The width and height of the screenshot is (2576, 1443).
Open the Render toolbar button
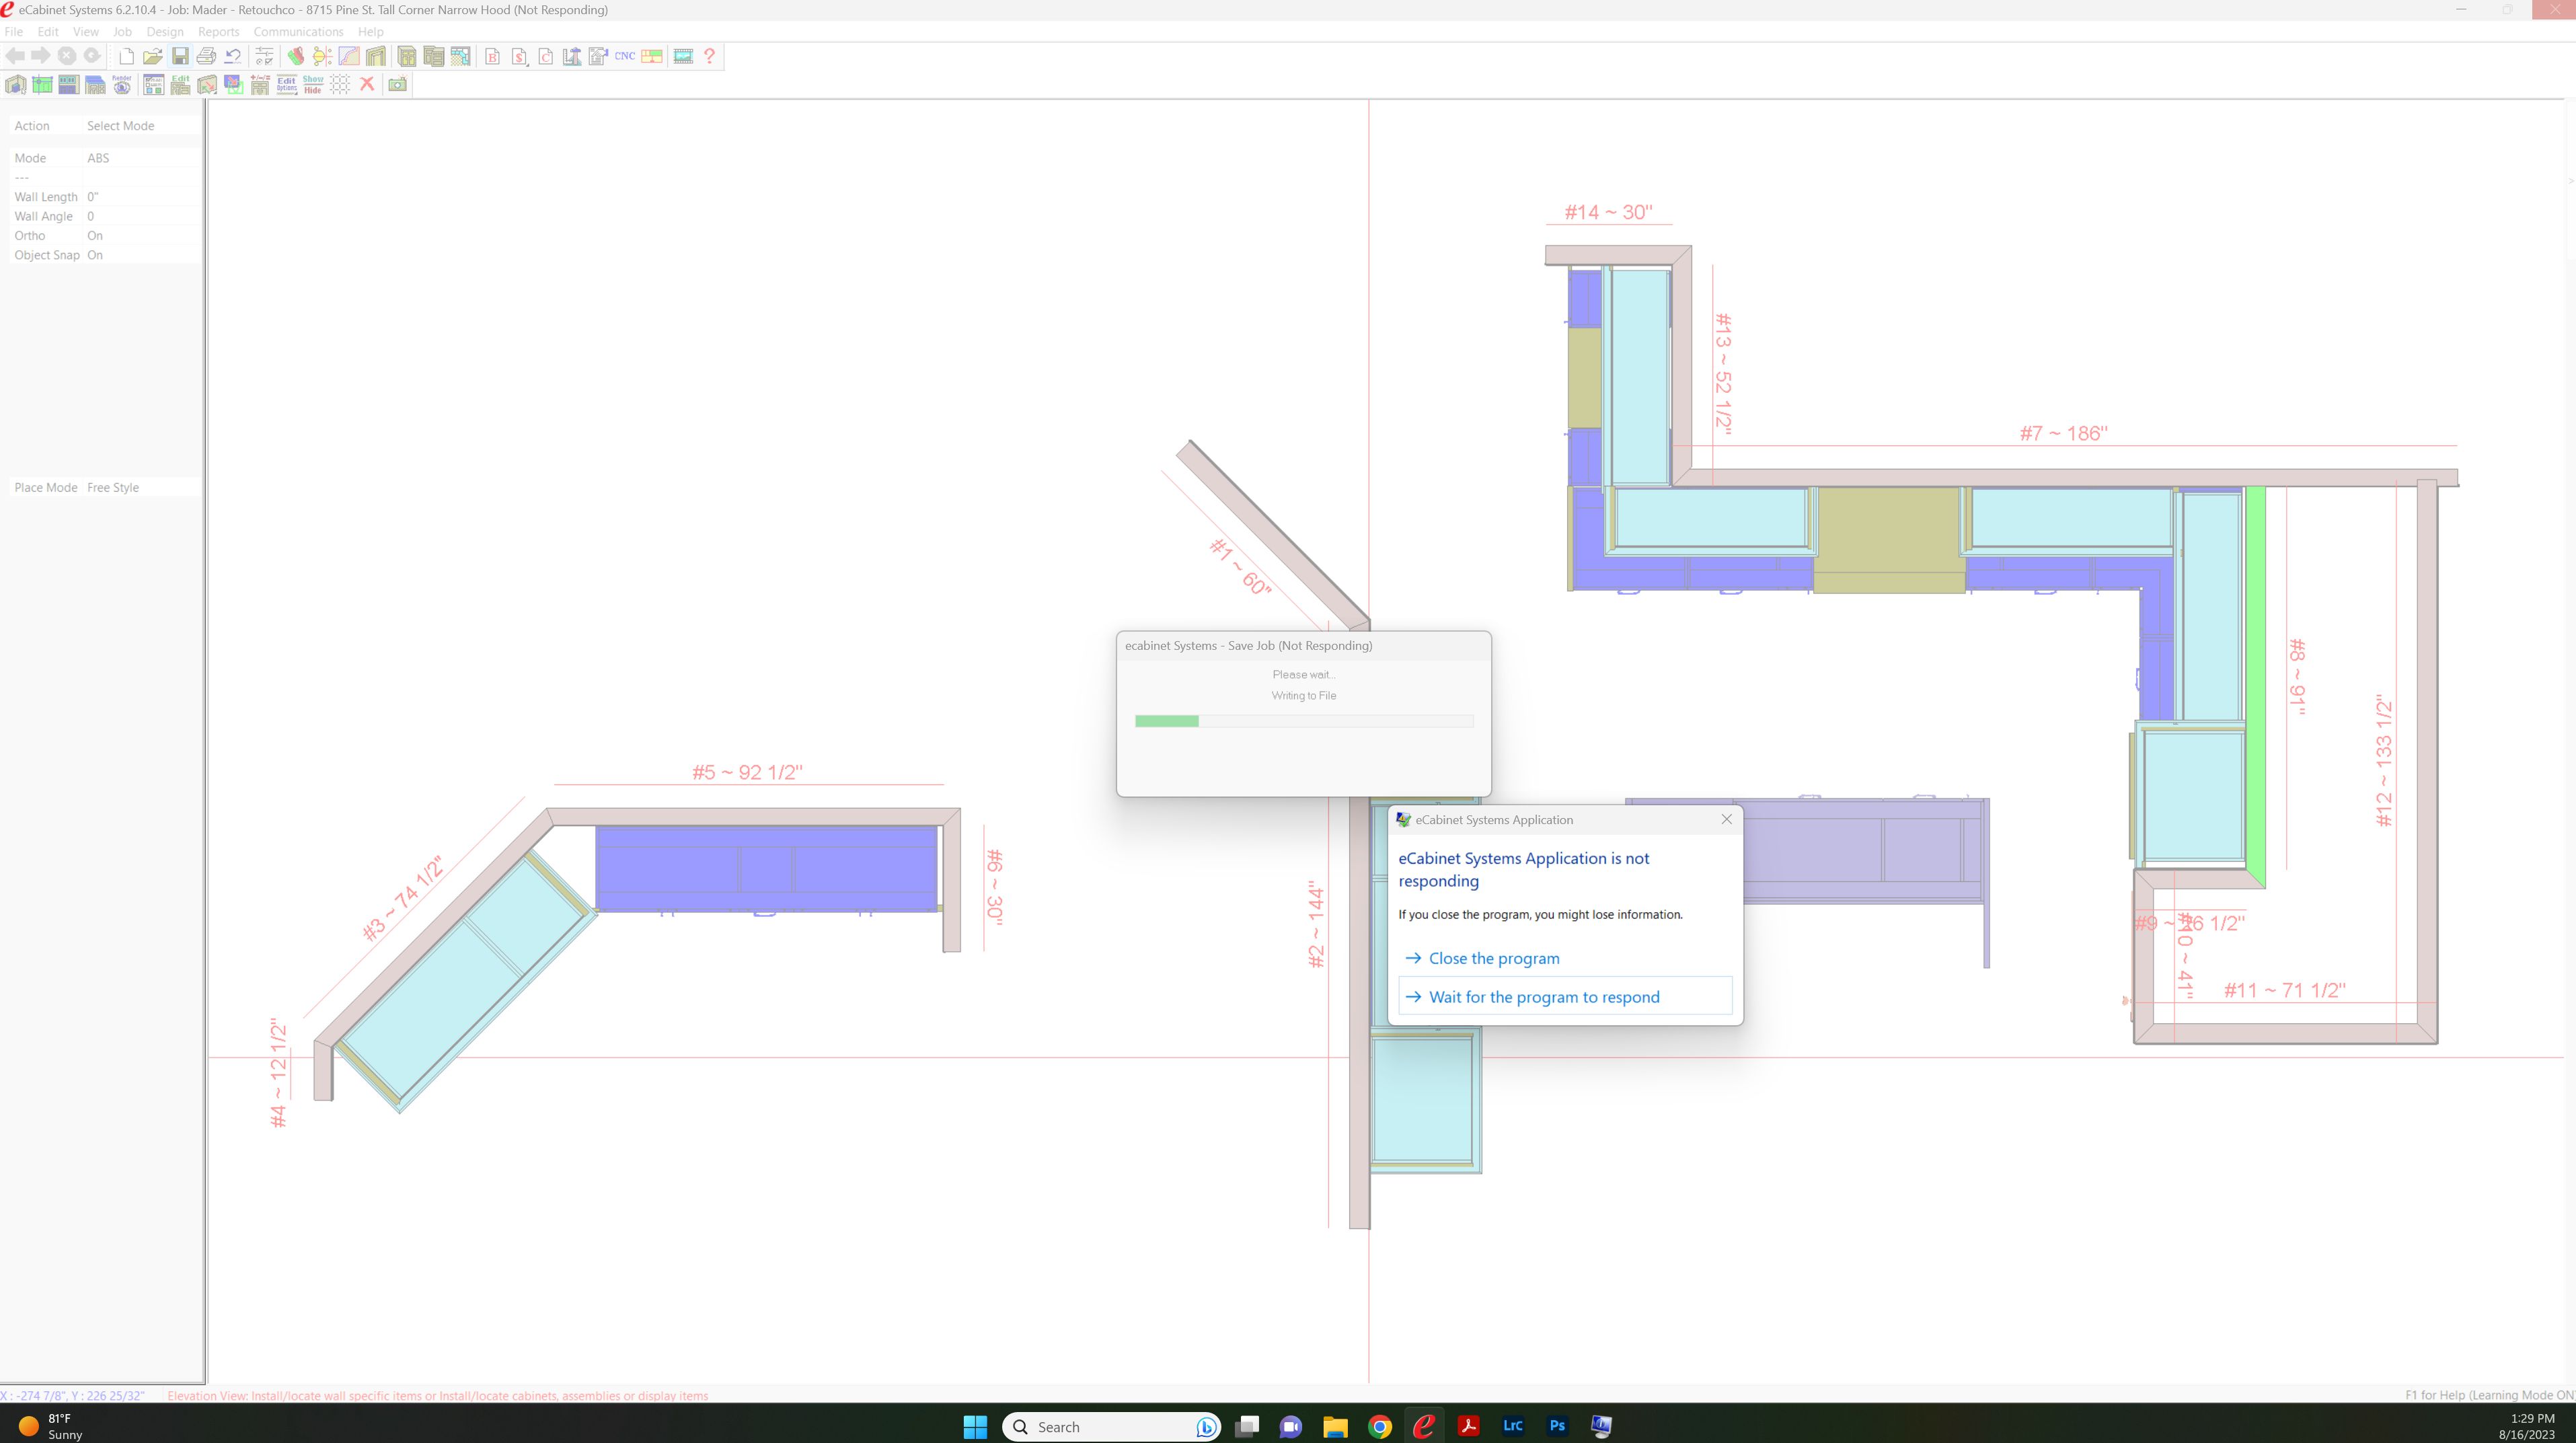coord(122,85)
